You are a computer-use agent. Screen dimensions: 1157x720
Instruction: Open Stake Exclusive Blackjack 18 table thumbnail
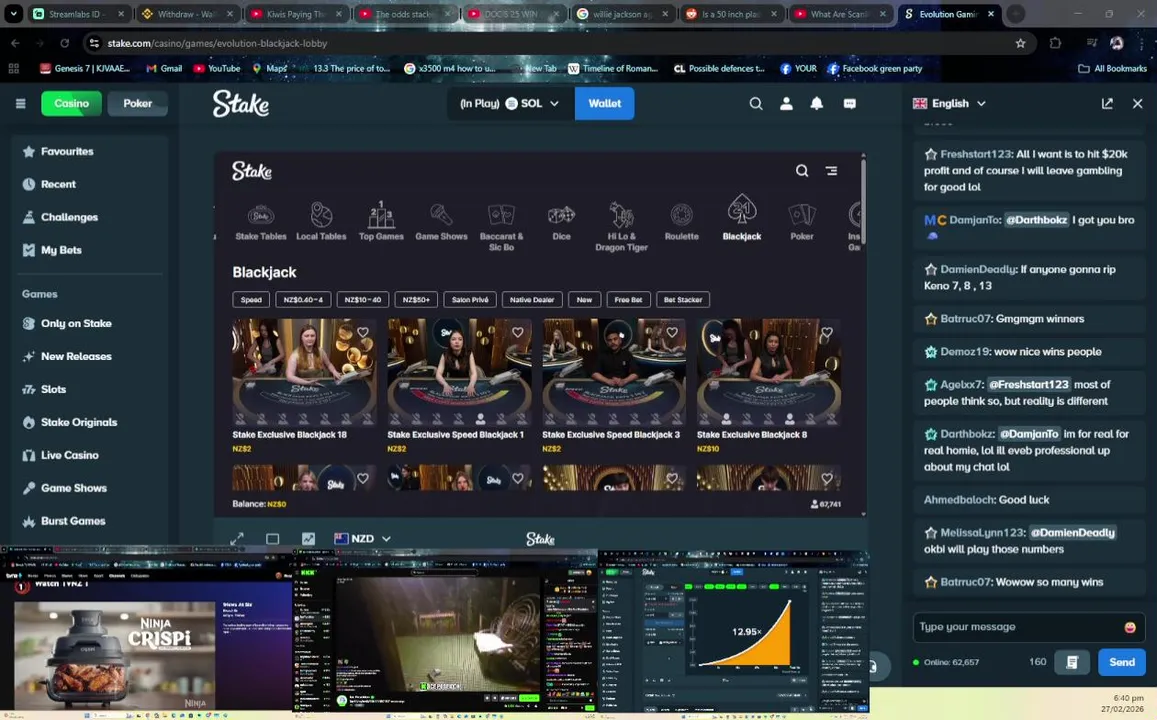tap(304, 372)
